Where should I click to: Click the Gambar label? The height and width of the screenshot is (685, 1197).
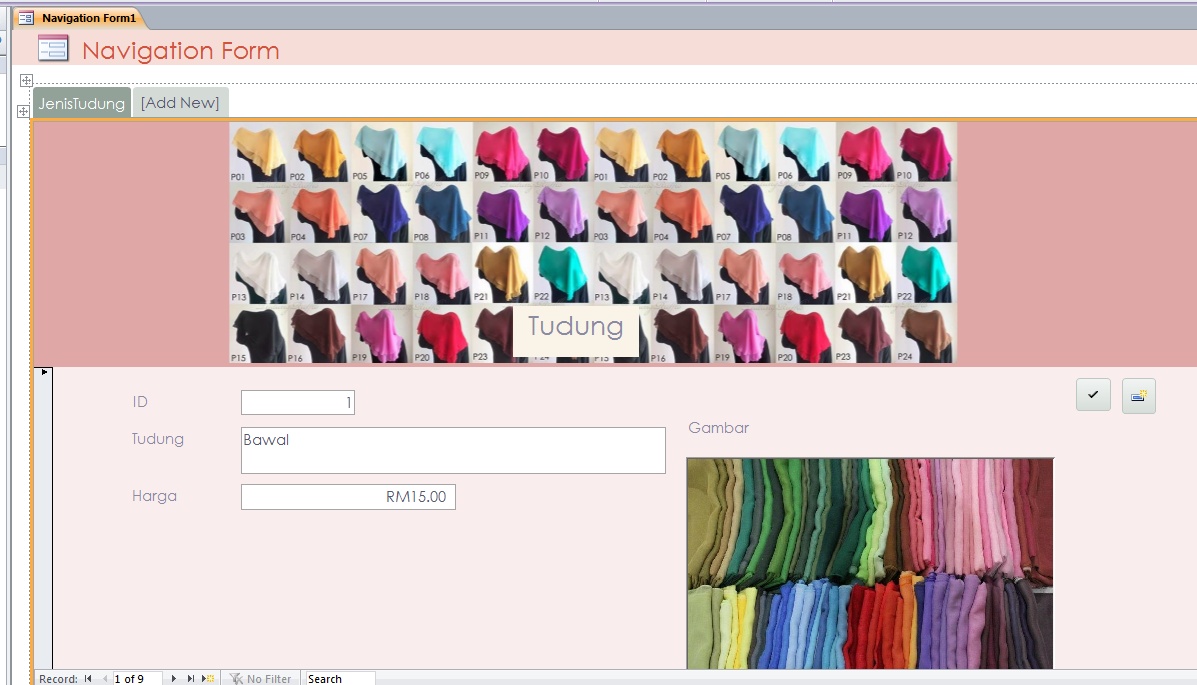[x=718, y=428]
